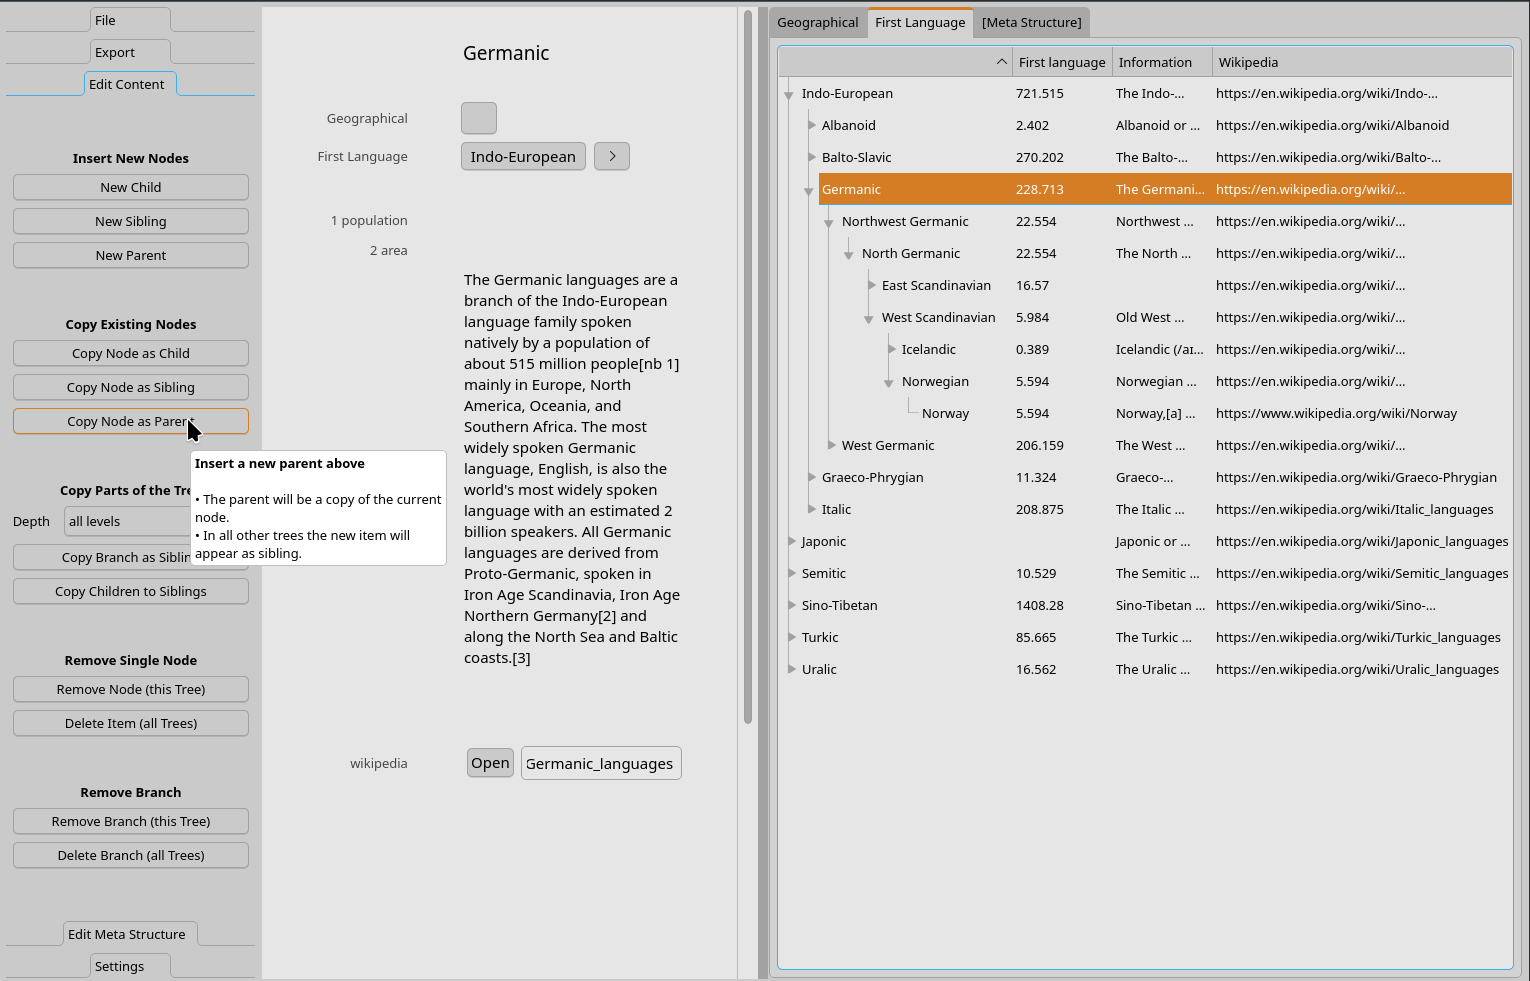Expand the Sino-Tibetan node

point(791,605)
